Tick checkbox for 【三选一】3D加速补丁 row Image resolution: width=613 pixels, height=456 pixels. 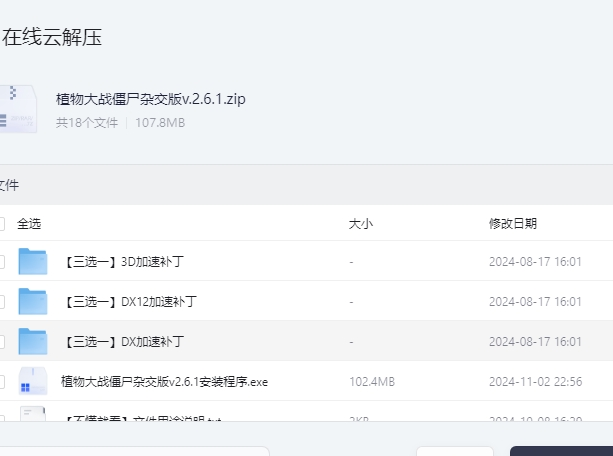pos(2,262)
